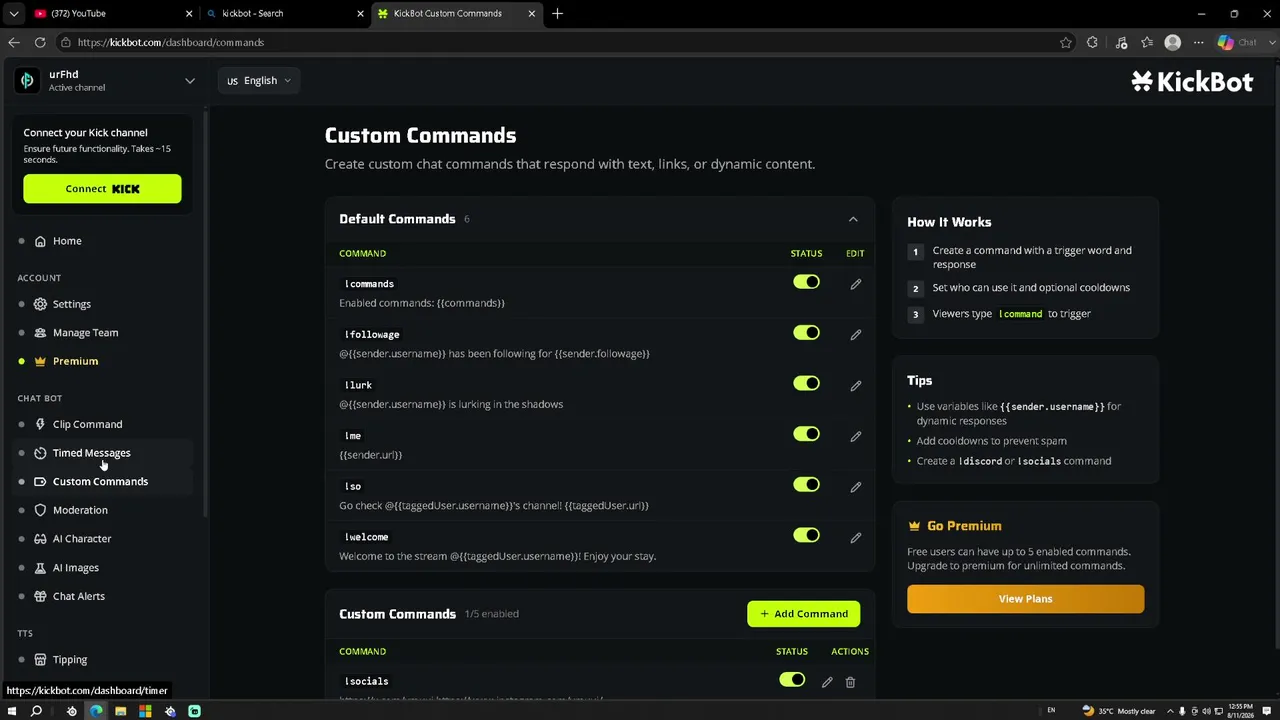Click the pencil icon for !me command
This screenshot has height=720, width=1280.
tap(855, 436)
